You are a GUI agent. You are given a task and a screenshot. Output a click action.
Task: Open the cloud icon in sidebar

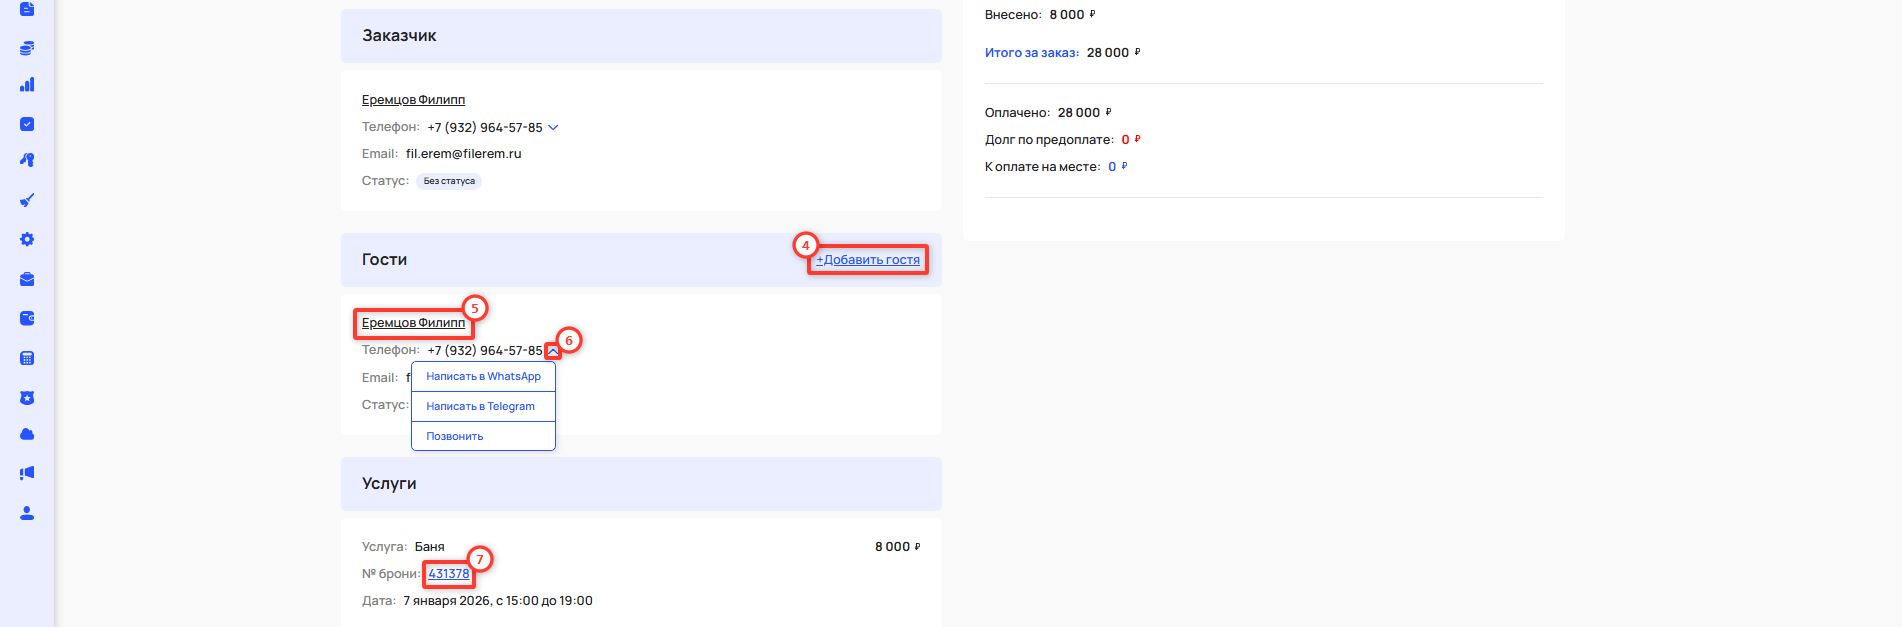[27, 434]
